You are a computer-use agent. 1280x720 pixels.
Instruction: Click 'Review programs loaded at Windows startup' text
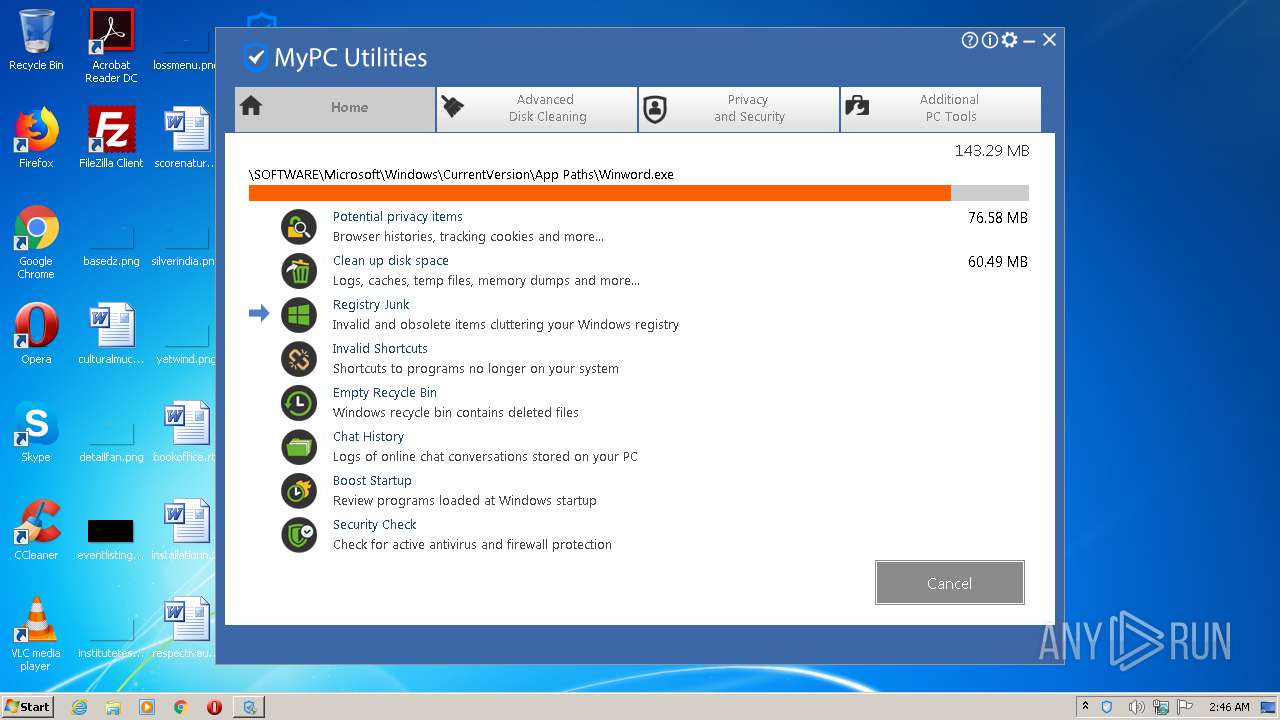tap(464, 501)
